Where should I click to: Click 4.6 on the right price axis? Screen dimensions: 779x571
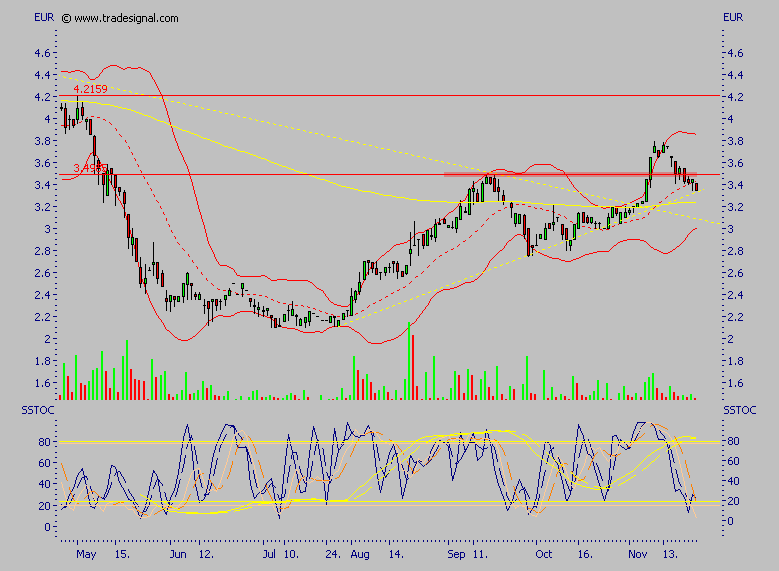(737, 53)
